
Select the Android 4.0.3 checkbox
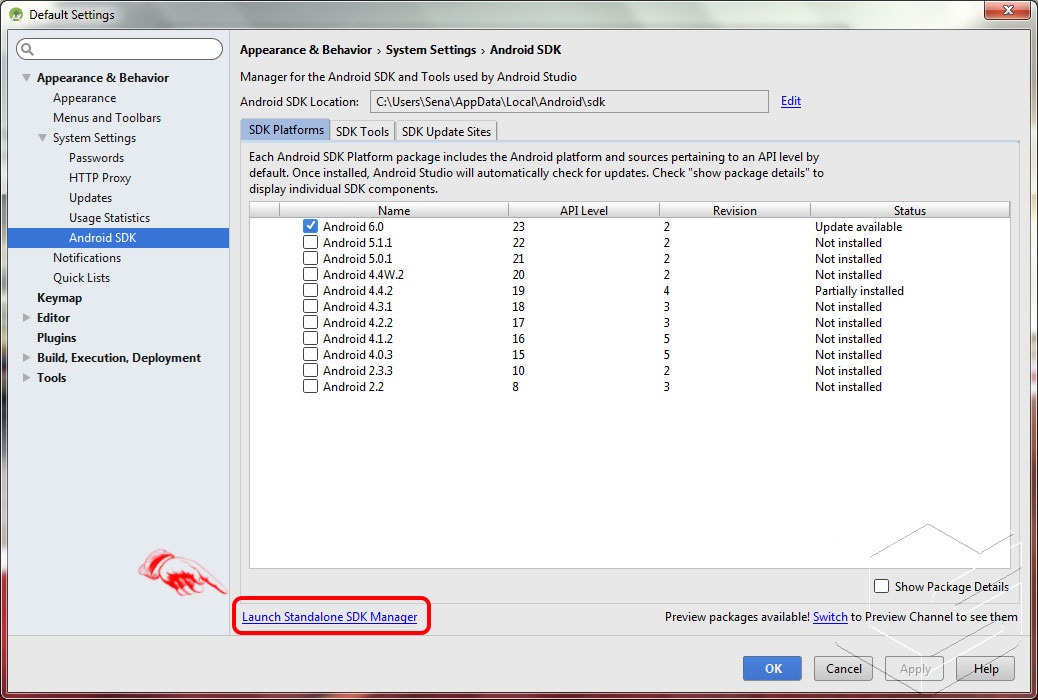(x=310, y=354)
